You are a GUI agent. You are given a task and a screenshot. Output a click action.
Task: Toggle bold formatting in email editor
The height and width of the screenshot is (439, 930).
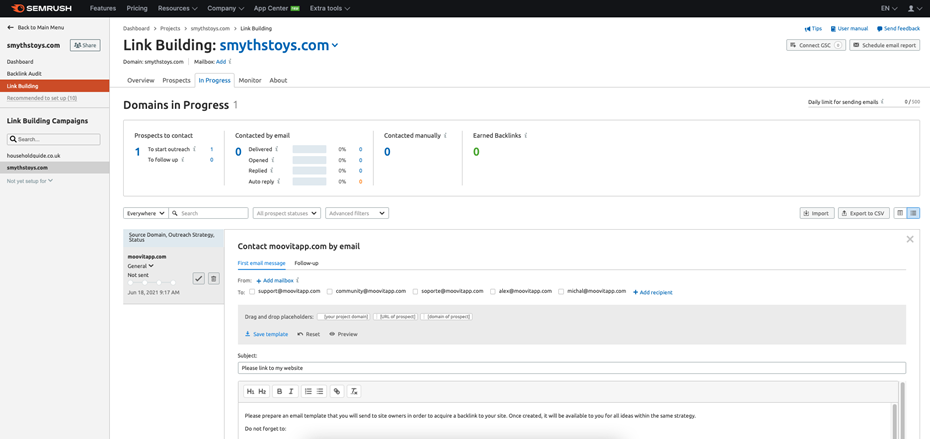click(279, 391)
